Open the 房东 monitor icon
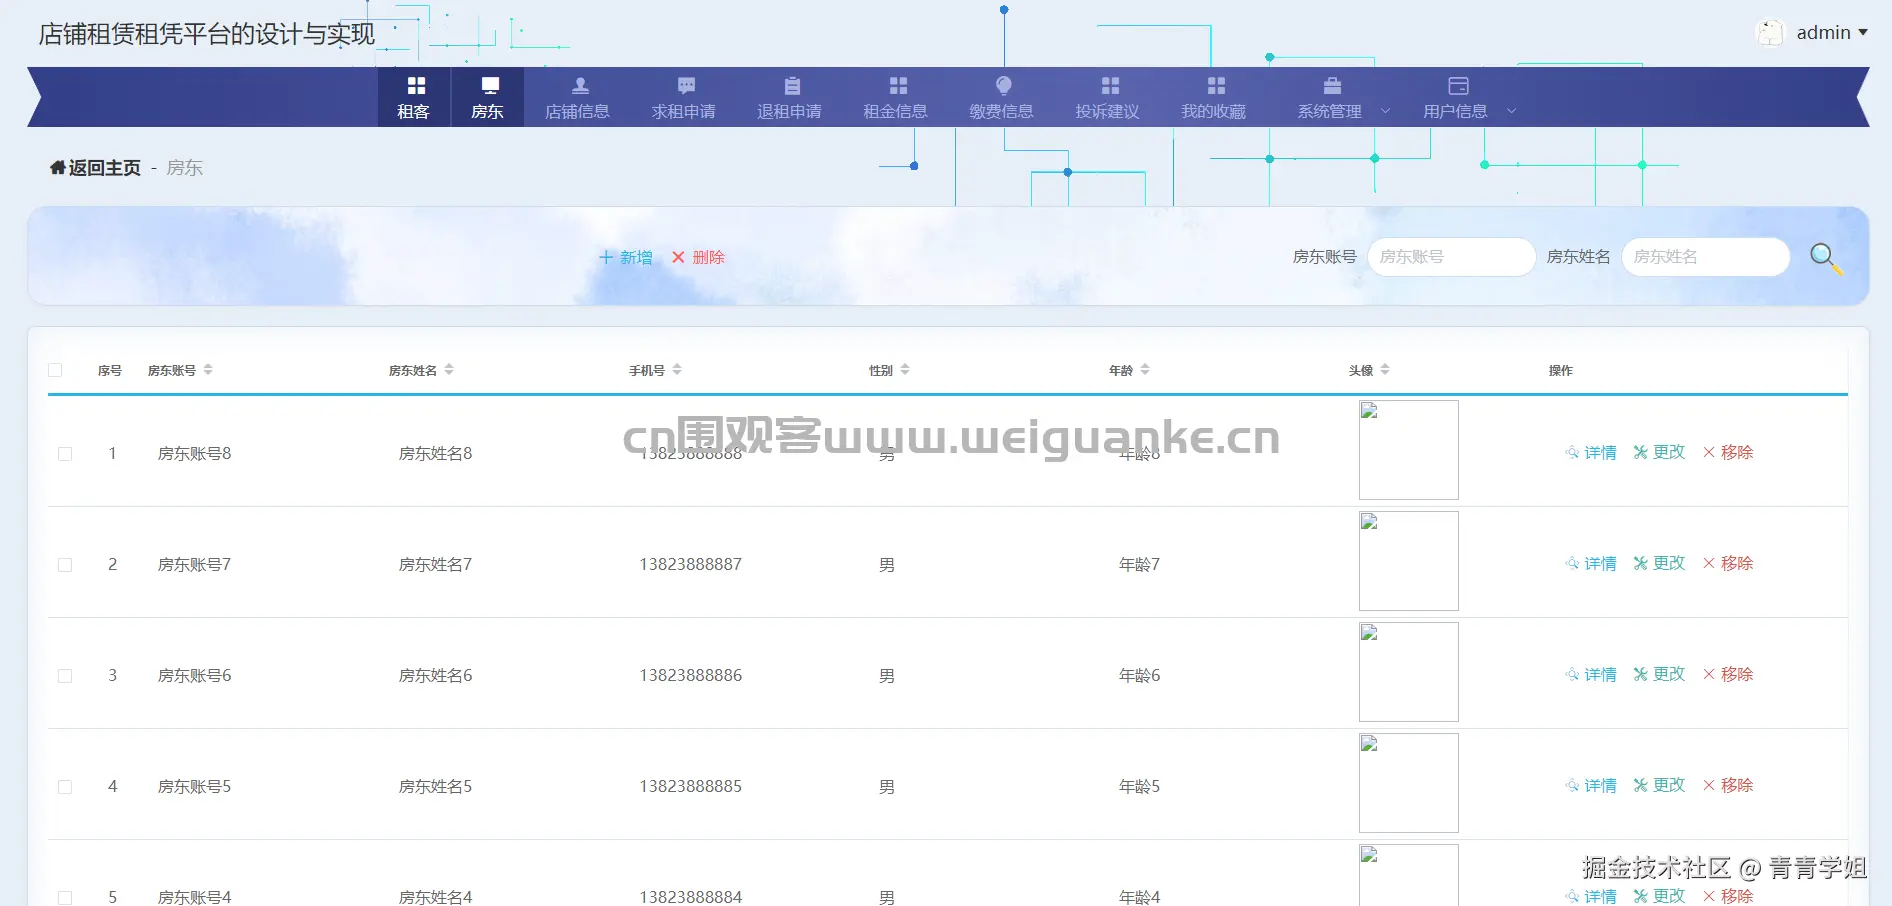The image size is (1892, 906). pos(490,86)
